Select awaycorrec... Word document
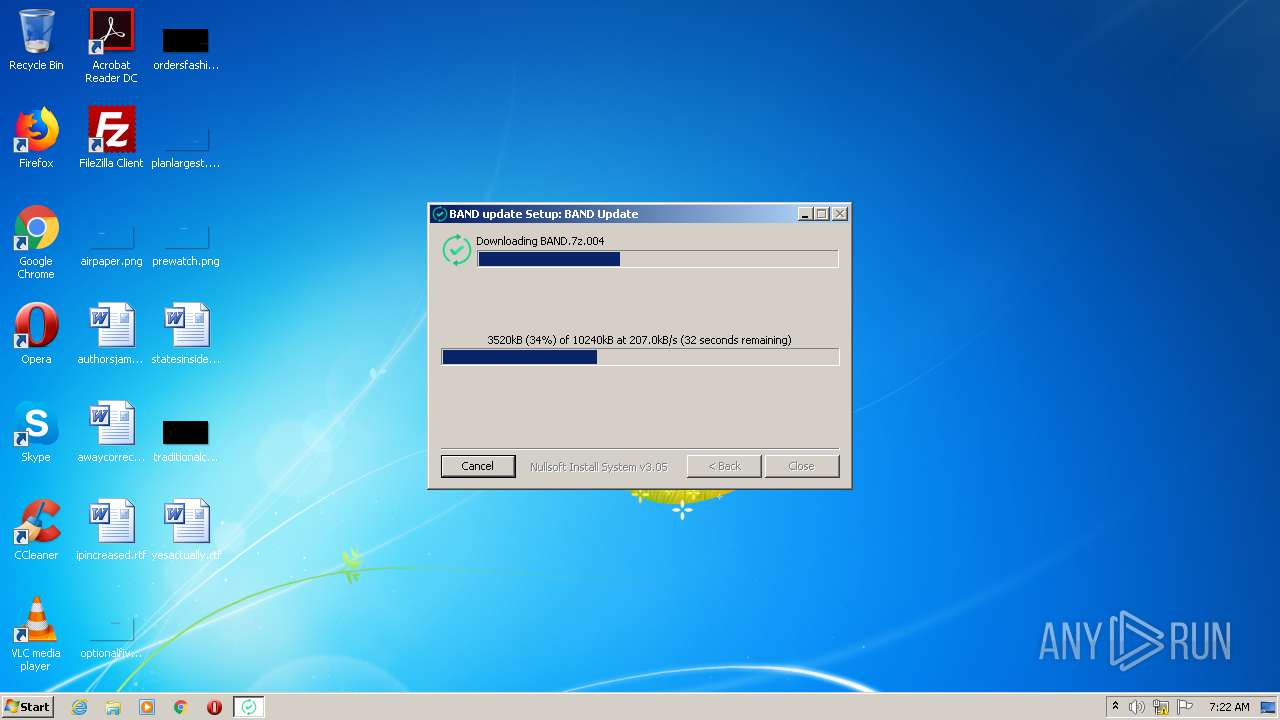The height and width of the screenshot is (720, 1280). coord(111,432)
